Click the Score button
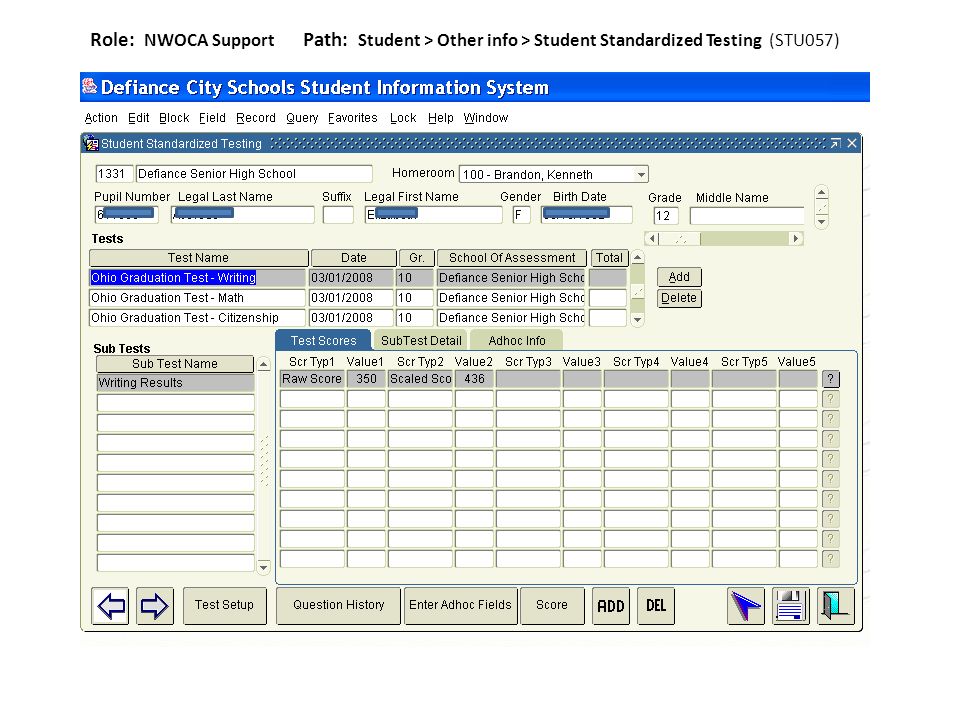Viewport: 960px width, 720px height. pos(552,605)
